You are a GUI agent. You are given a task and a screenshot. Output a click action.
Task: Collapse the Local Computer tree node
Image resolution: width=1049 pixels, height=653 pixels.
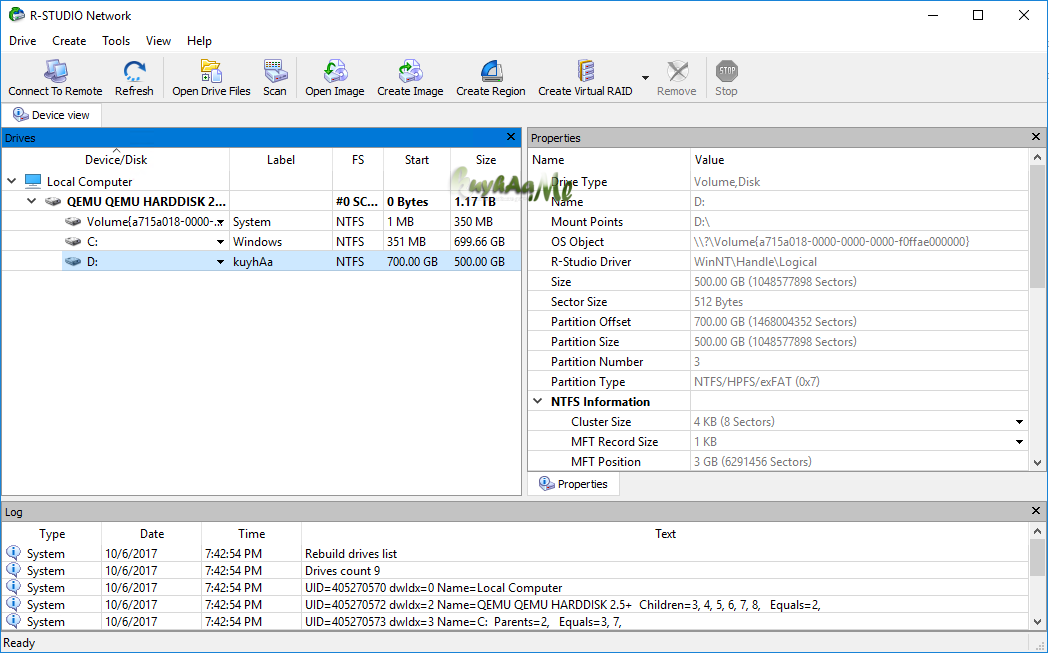(x=11, y=181)
